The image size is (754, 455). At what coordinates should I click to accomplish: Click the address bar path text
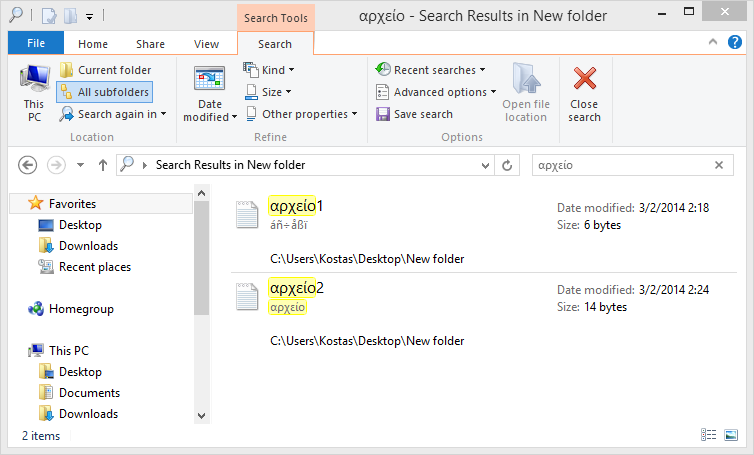pos(230,165)
